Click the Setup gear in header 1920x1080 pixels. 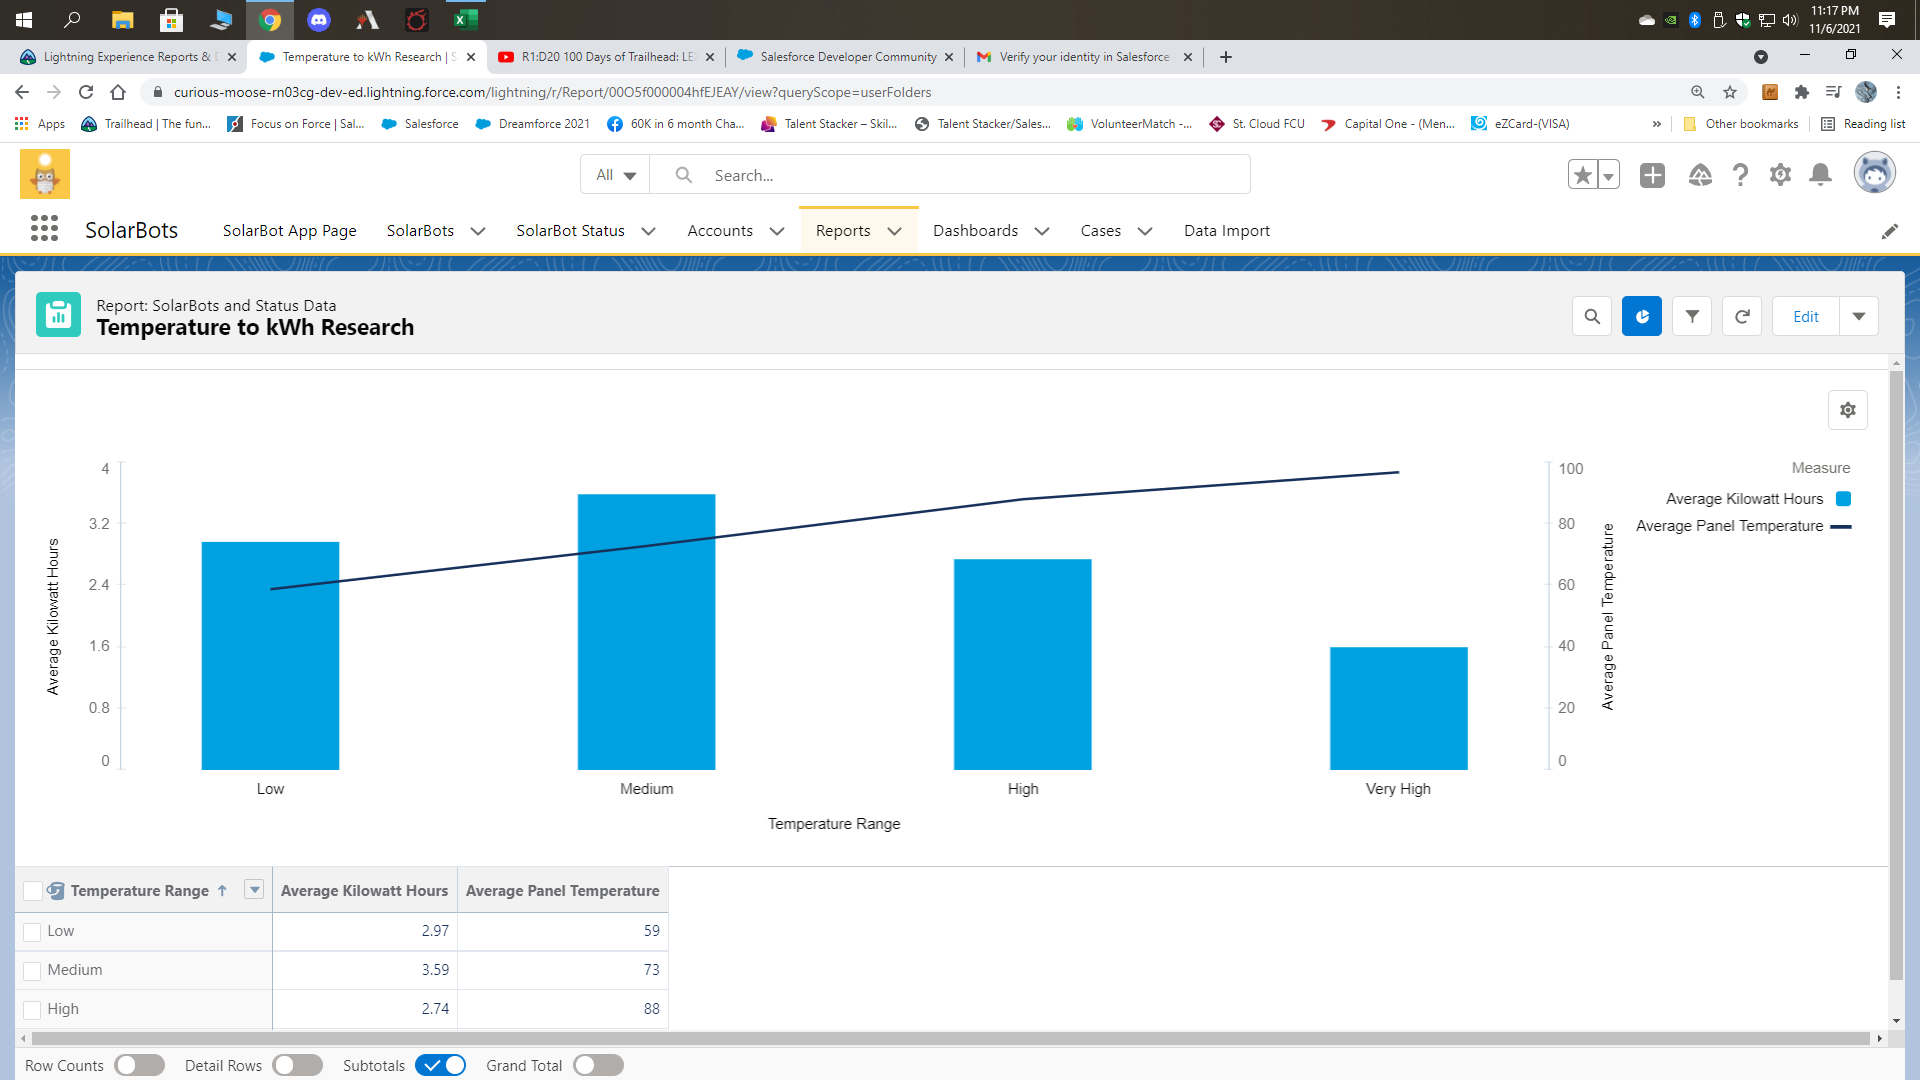click(1780, 175)
